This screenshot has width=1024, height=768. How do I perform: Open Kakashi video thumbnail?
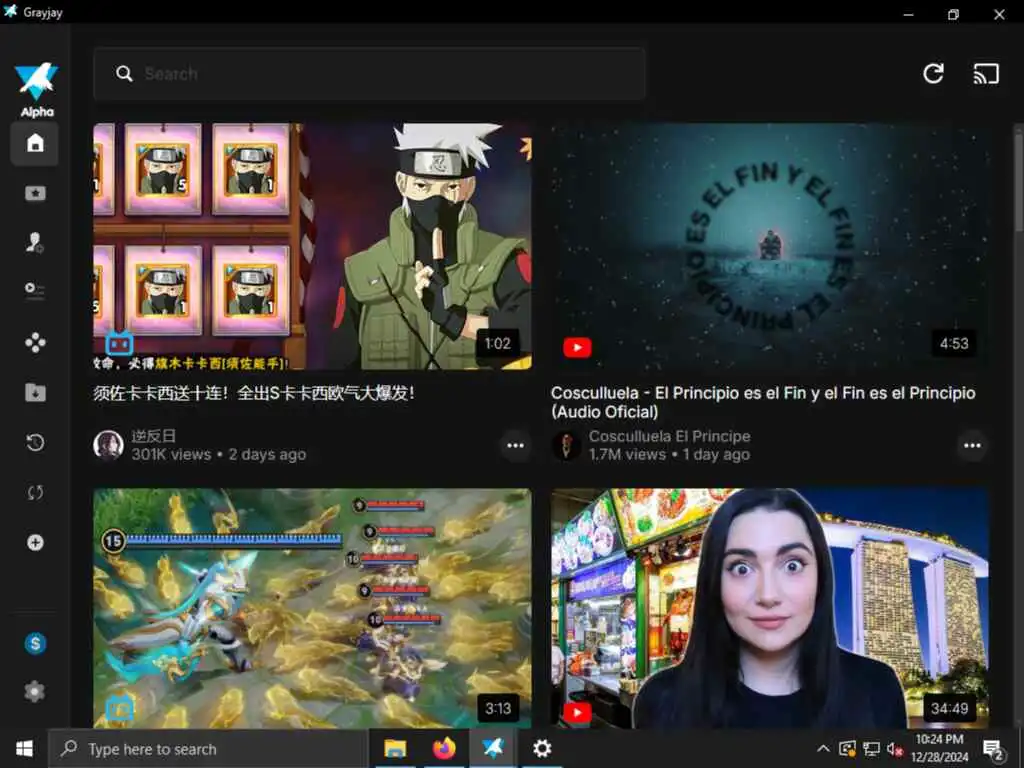(312, 246)
